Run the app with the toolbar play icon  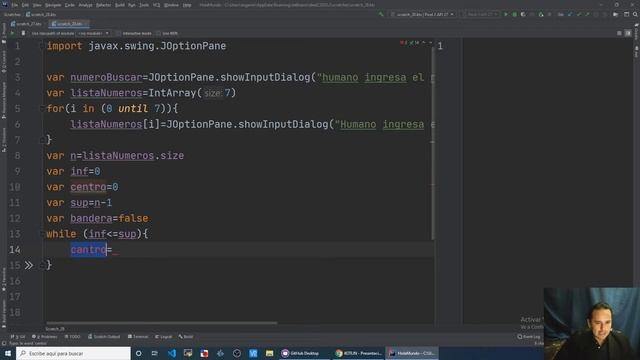point(506,14)
